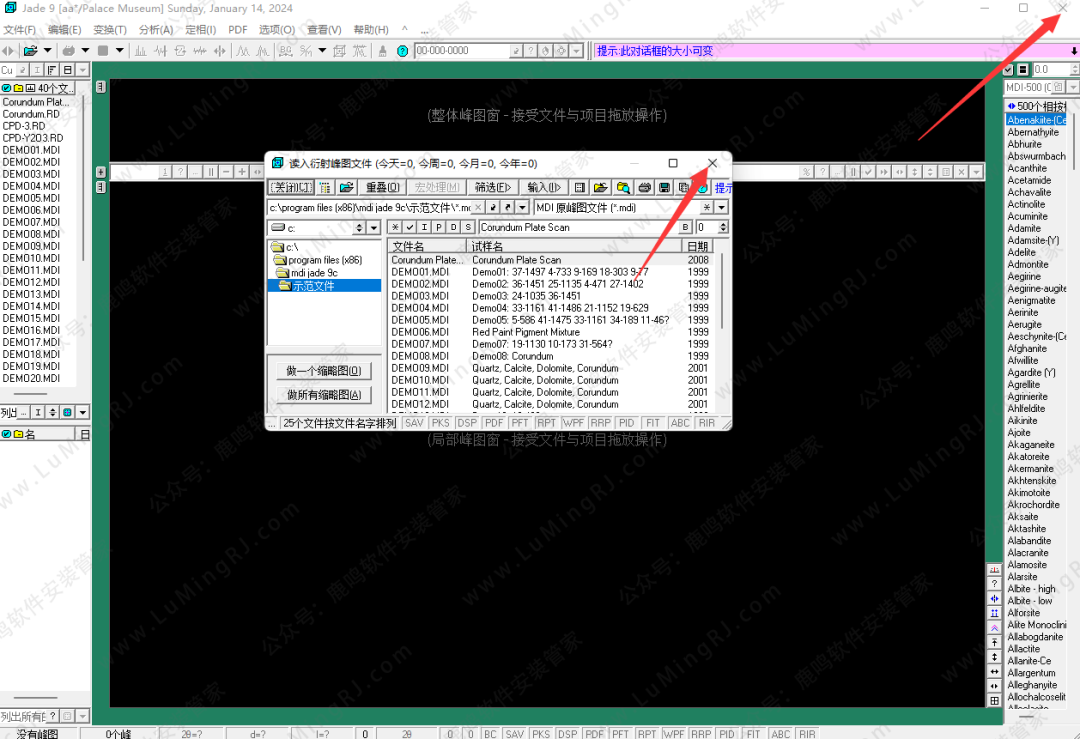Click the print icon in the dialog toolbar
1080x739 pixels.
[x=644, y=187]
